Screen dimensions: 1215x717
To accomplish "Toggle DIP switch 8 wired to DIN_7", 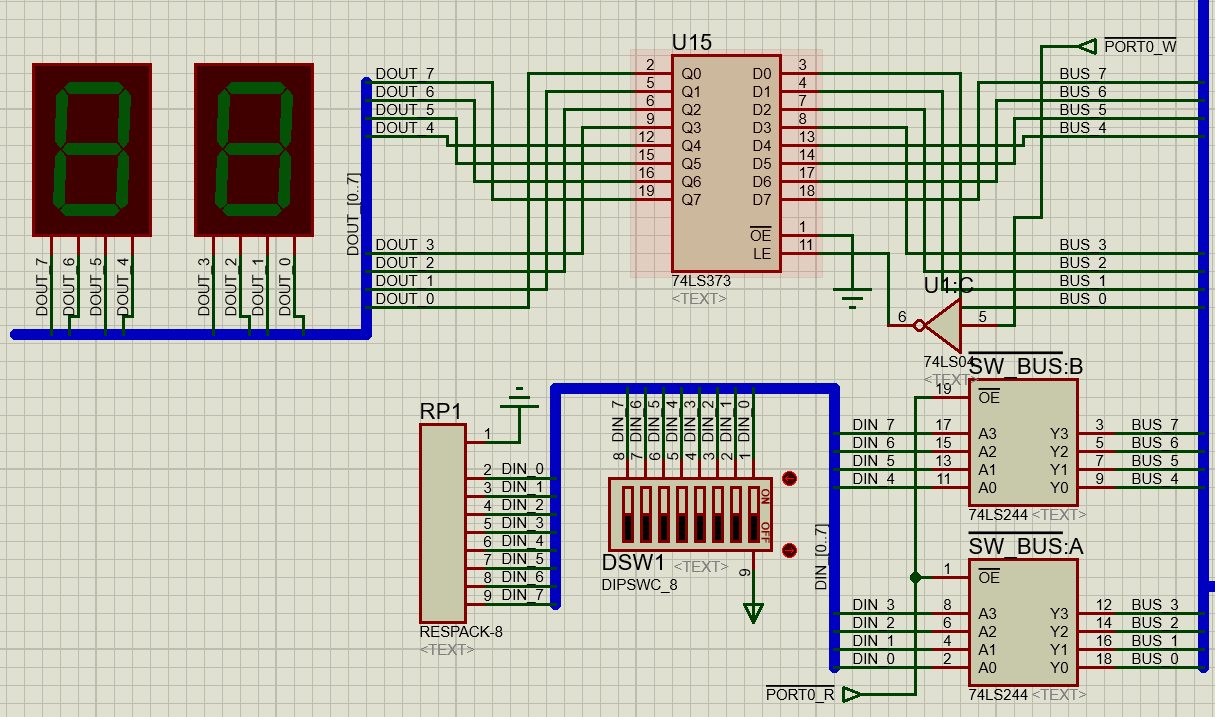I will point(627,513).
